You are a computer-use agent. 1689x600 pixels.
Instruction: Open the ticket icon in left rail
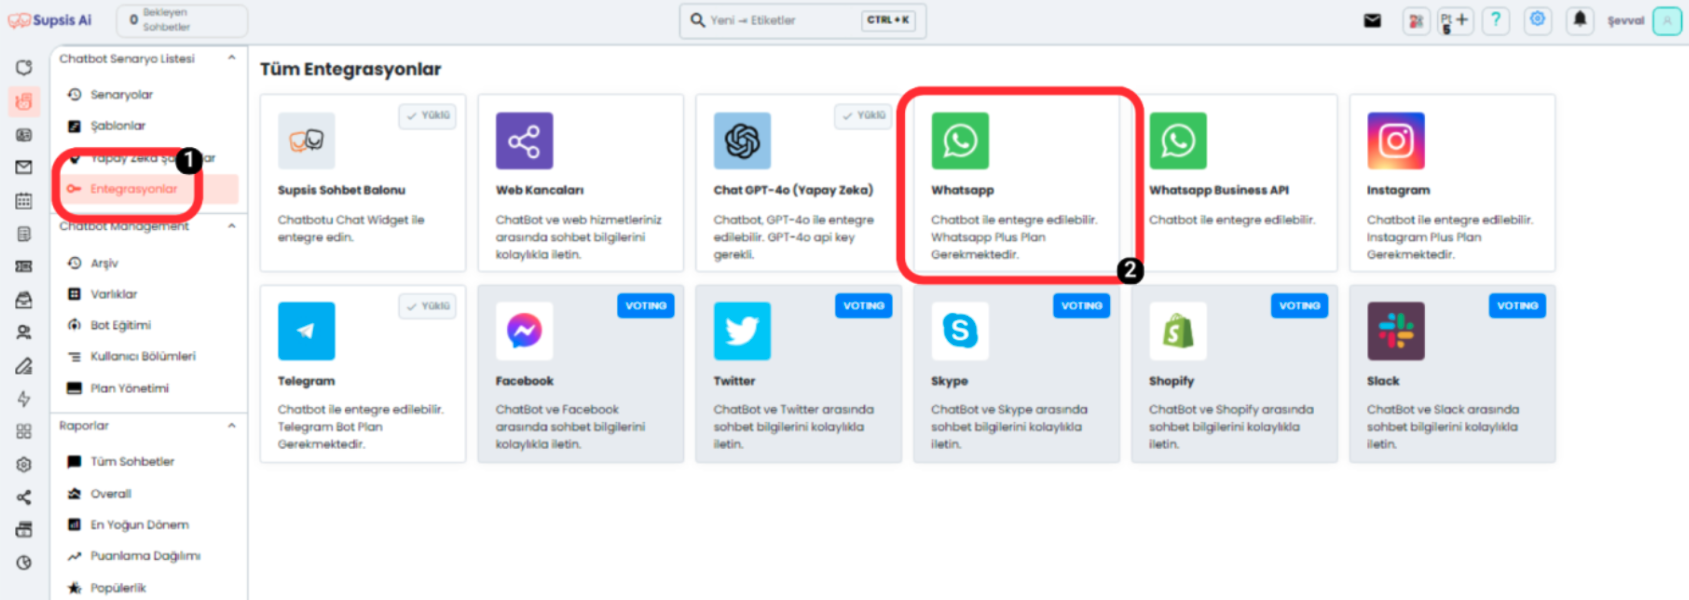[x=24, y=267]
